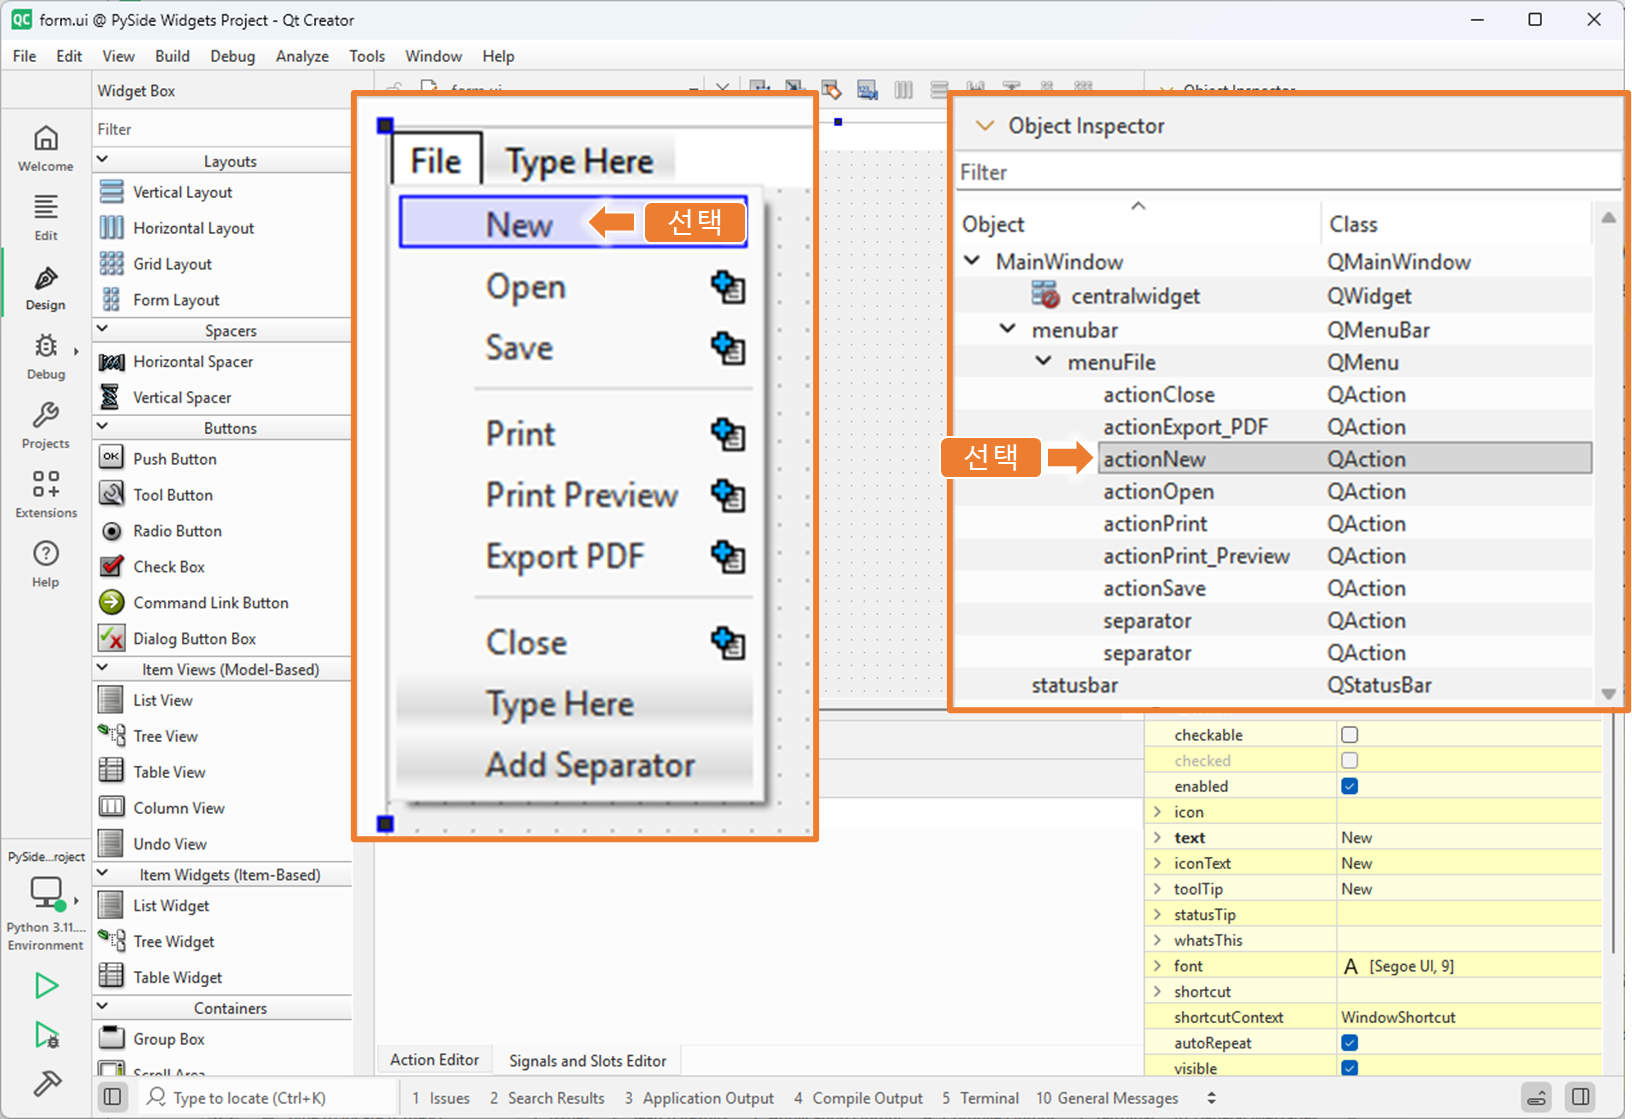Collapse the MainWindow tree node
1632x1119 pixels.
coord(972,261)
